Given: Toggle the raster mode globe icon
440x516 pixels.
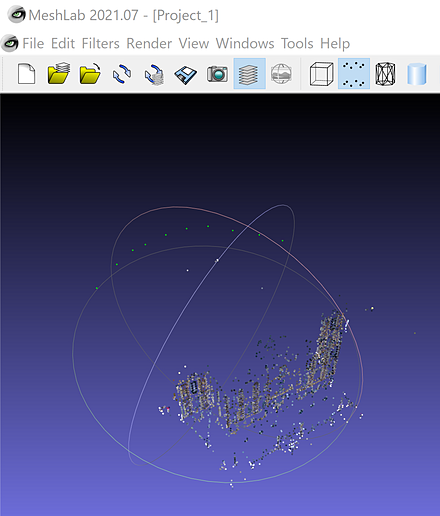Looking at the screenshot, I should coord(281,74).
